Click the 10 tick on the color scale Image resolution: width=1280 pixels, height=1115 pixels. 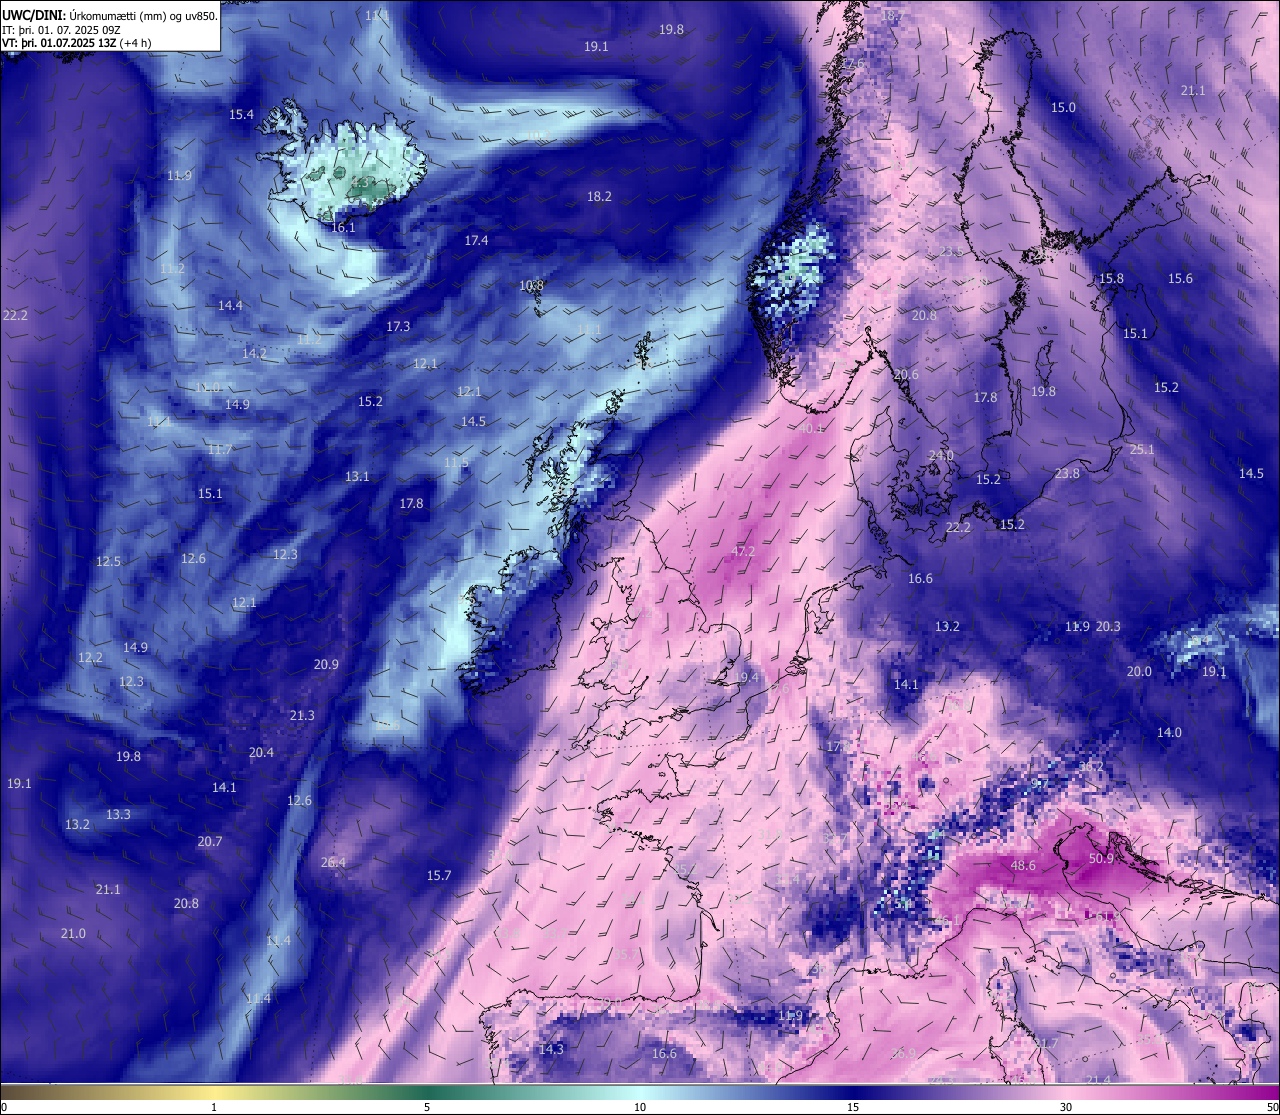(x=640, y=1107)
